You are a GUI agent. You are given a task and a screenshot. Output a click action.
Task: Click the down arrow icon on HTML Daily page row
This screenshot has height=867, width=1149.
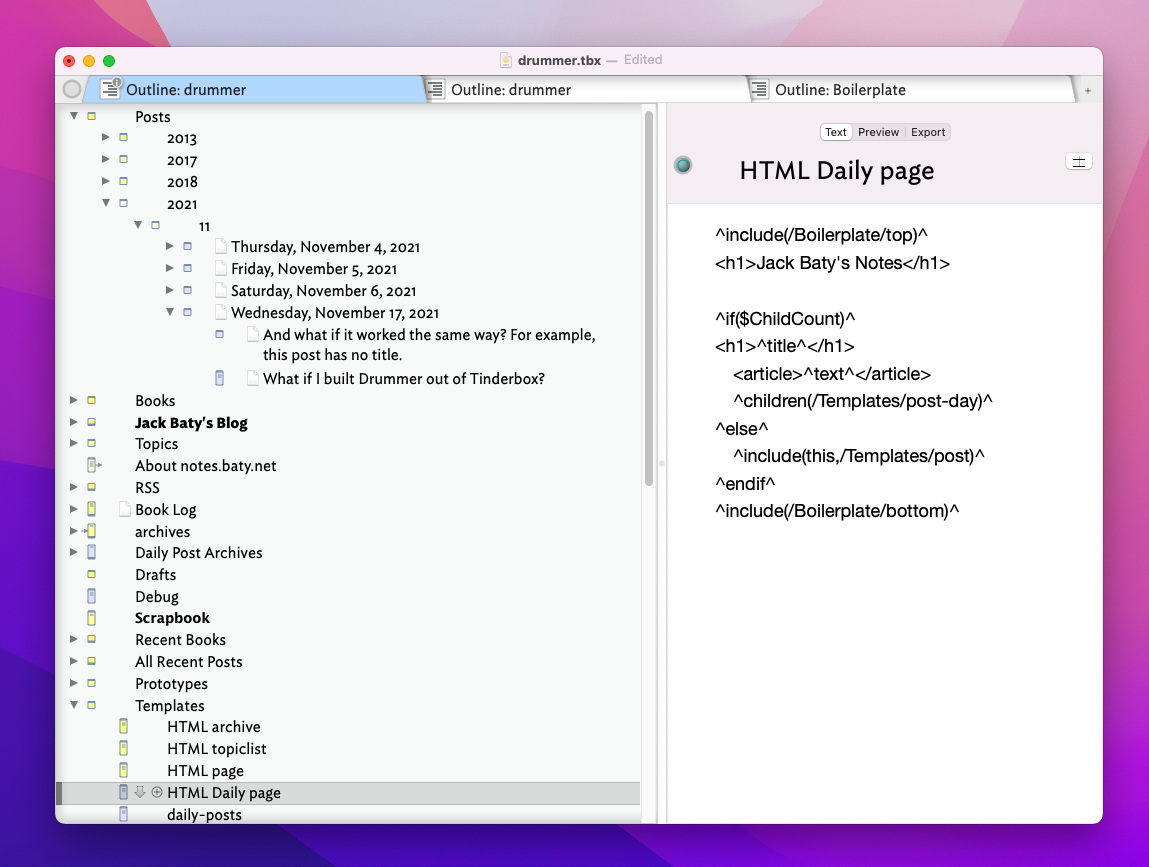click(140, 792)
